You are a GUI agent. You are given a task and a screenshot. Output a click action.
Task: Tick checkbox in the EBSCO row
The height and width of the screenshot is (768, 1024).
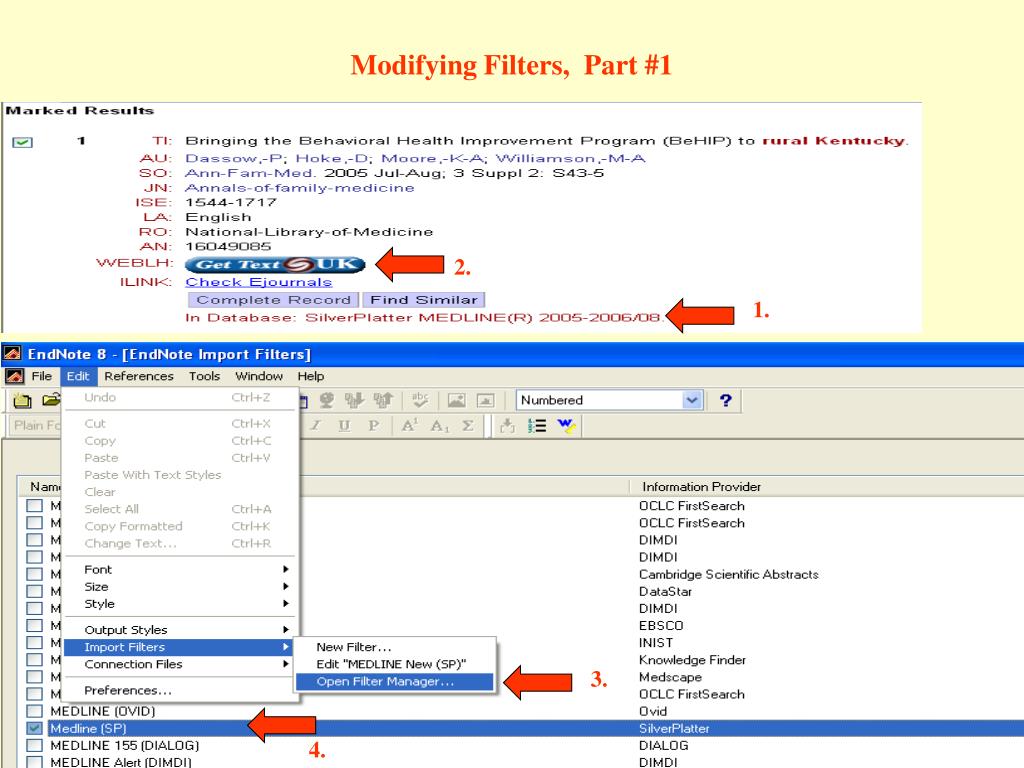(35, 625)
